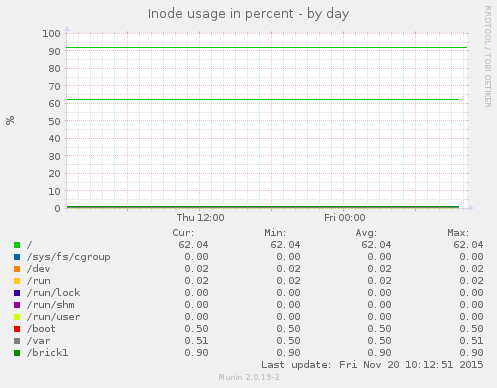497x388 pixels.
Task: Click the Avg value 0.00 for /sys/fs/cgroup
Action: 379,257
